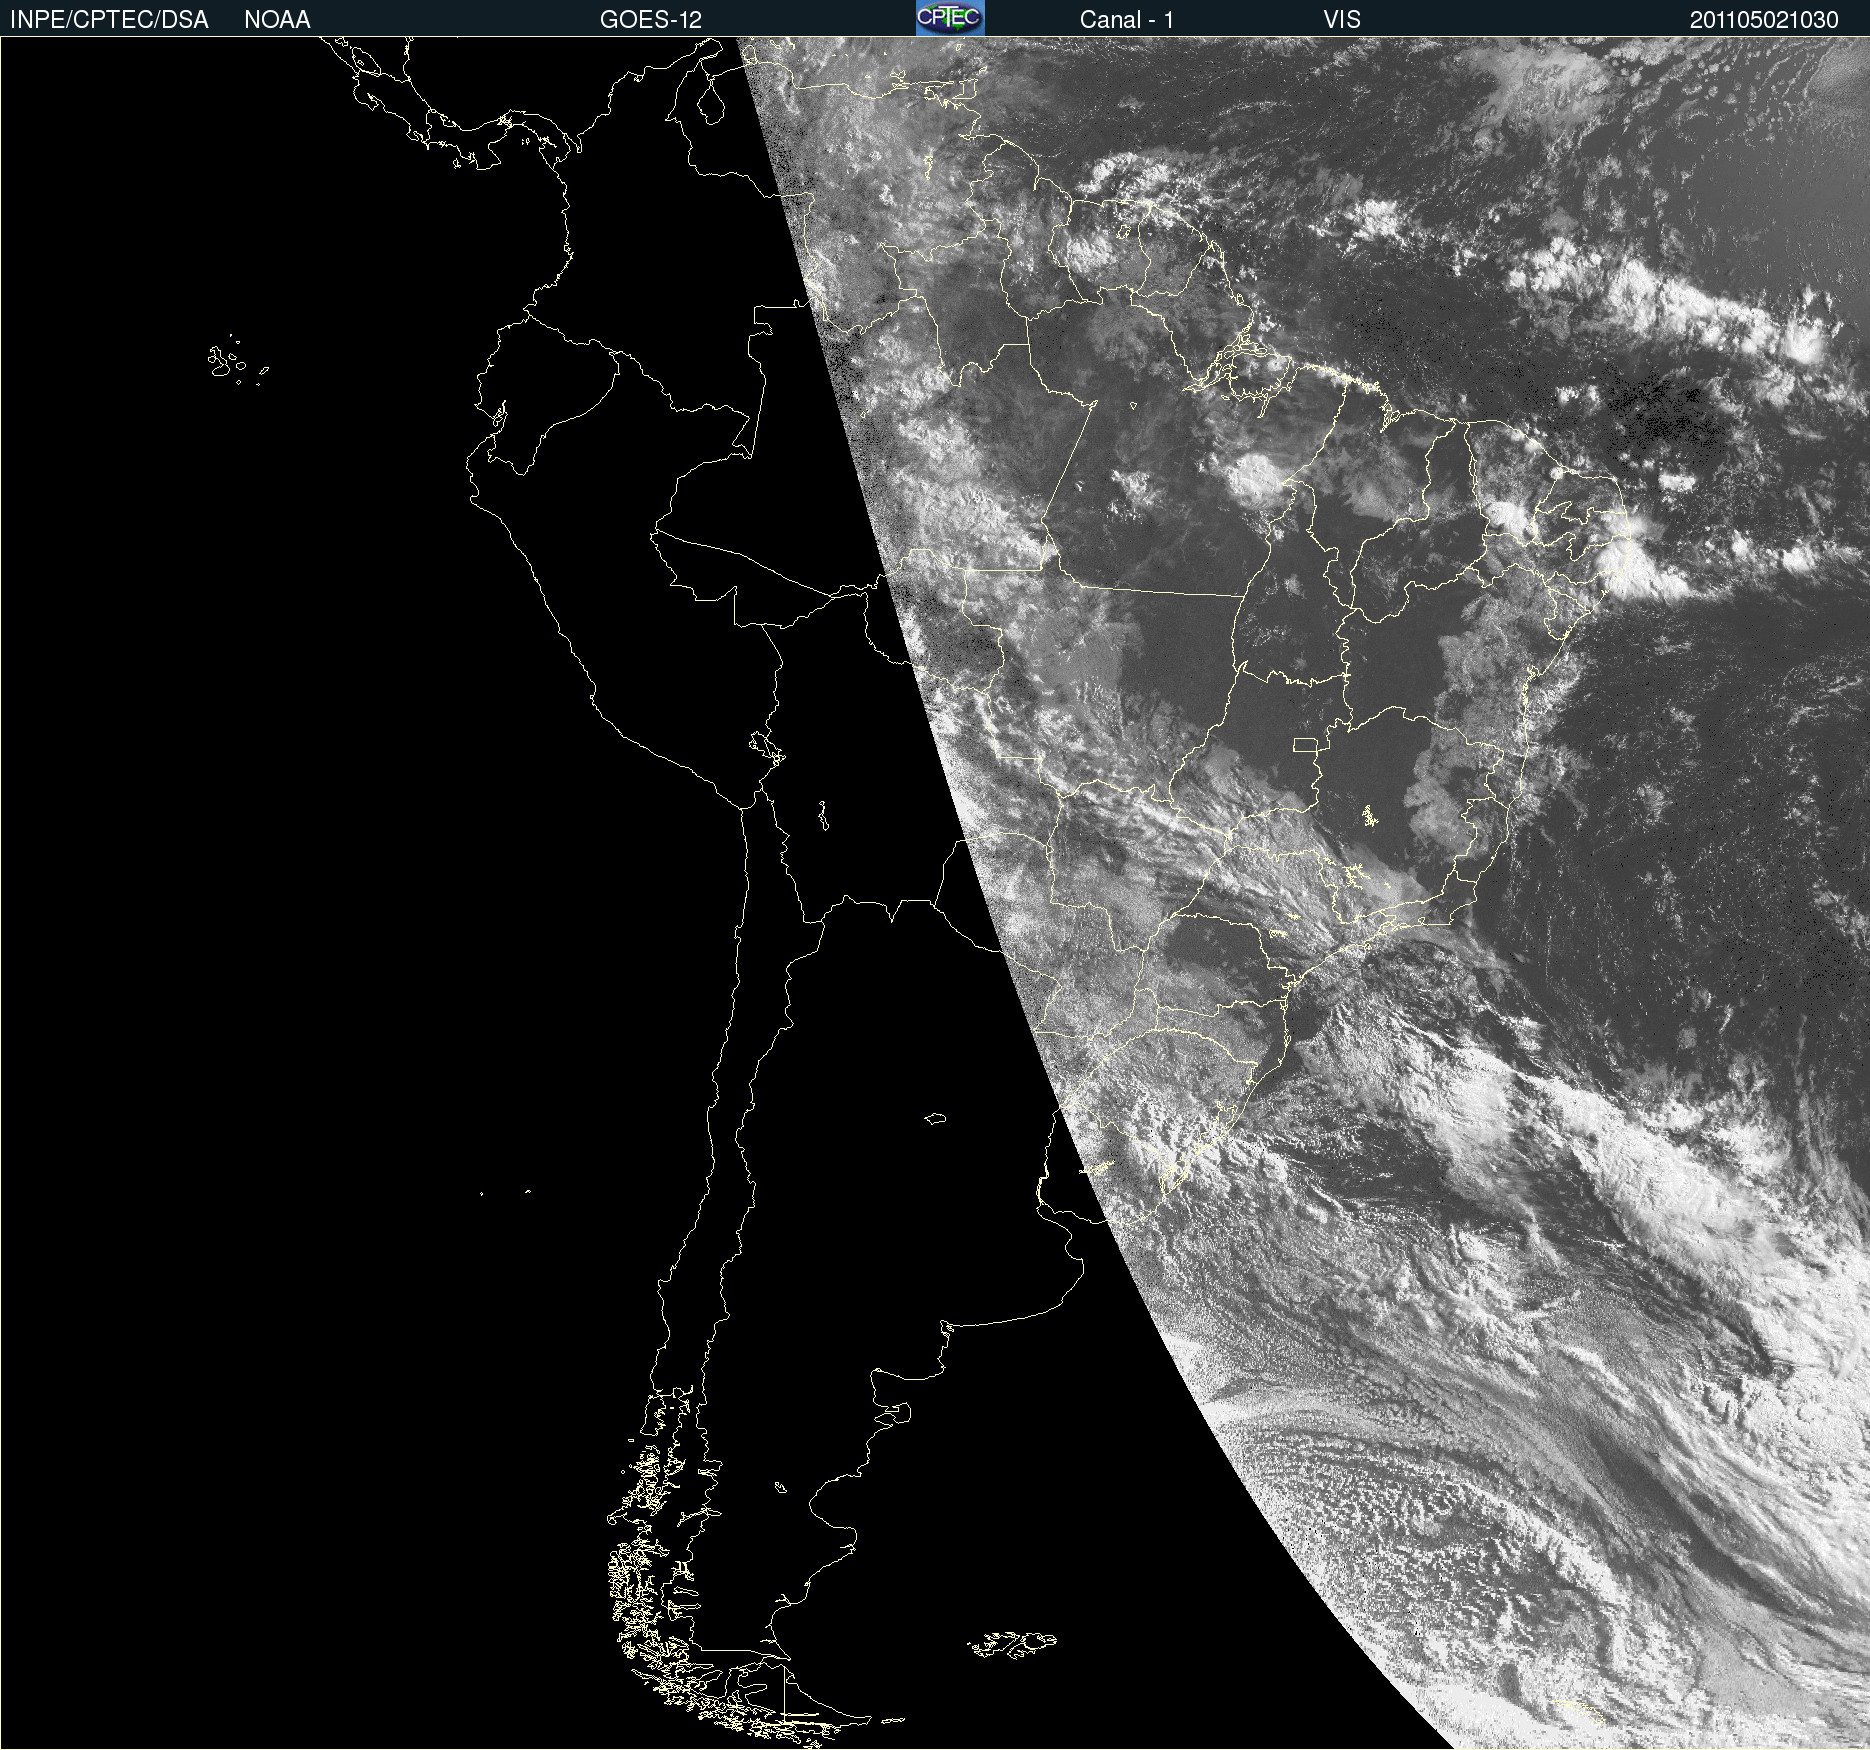
Task: Select the VIS label in the header
Action: [1342, 20]
